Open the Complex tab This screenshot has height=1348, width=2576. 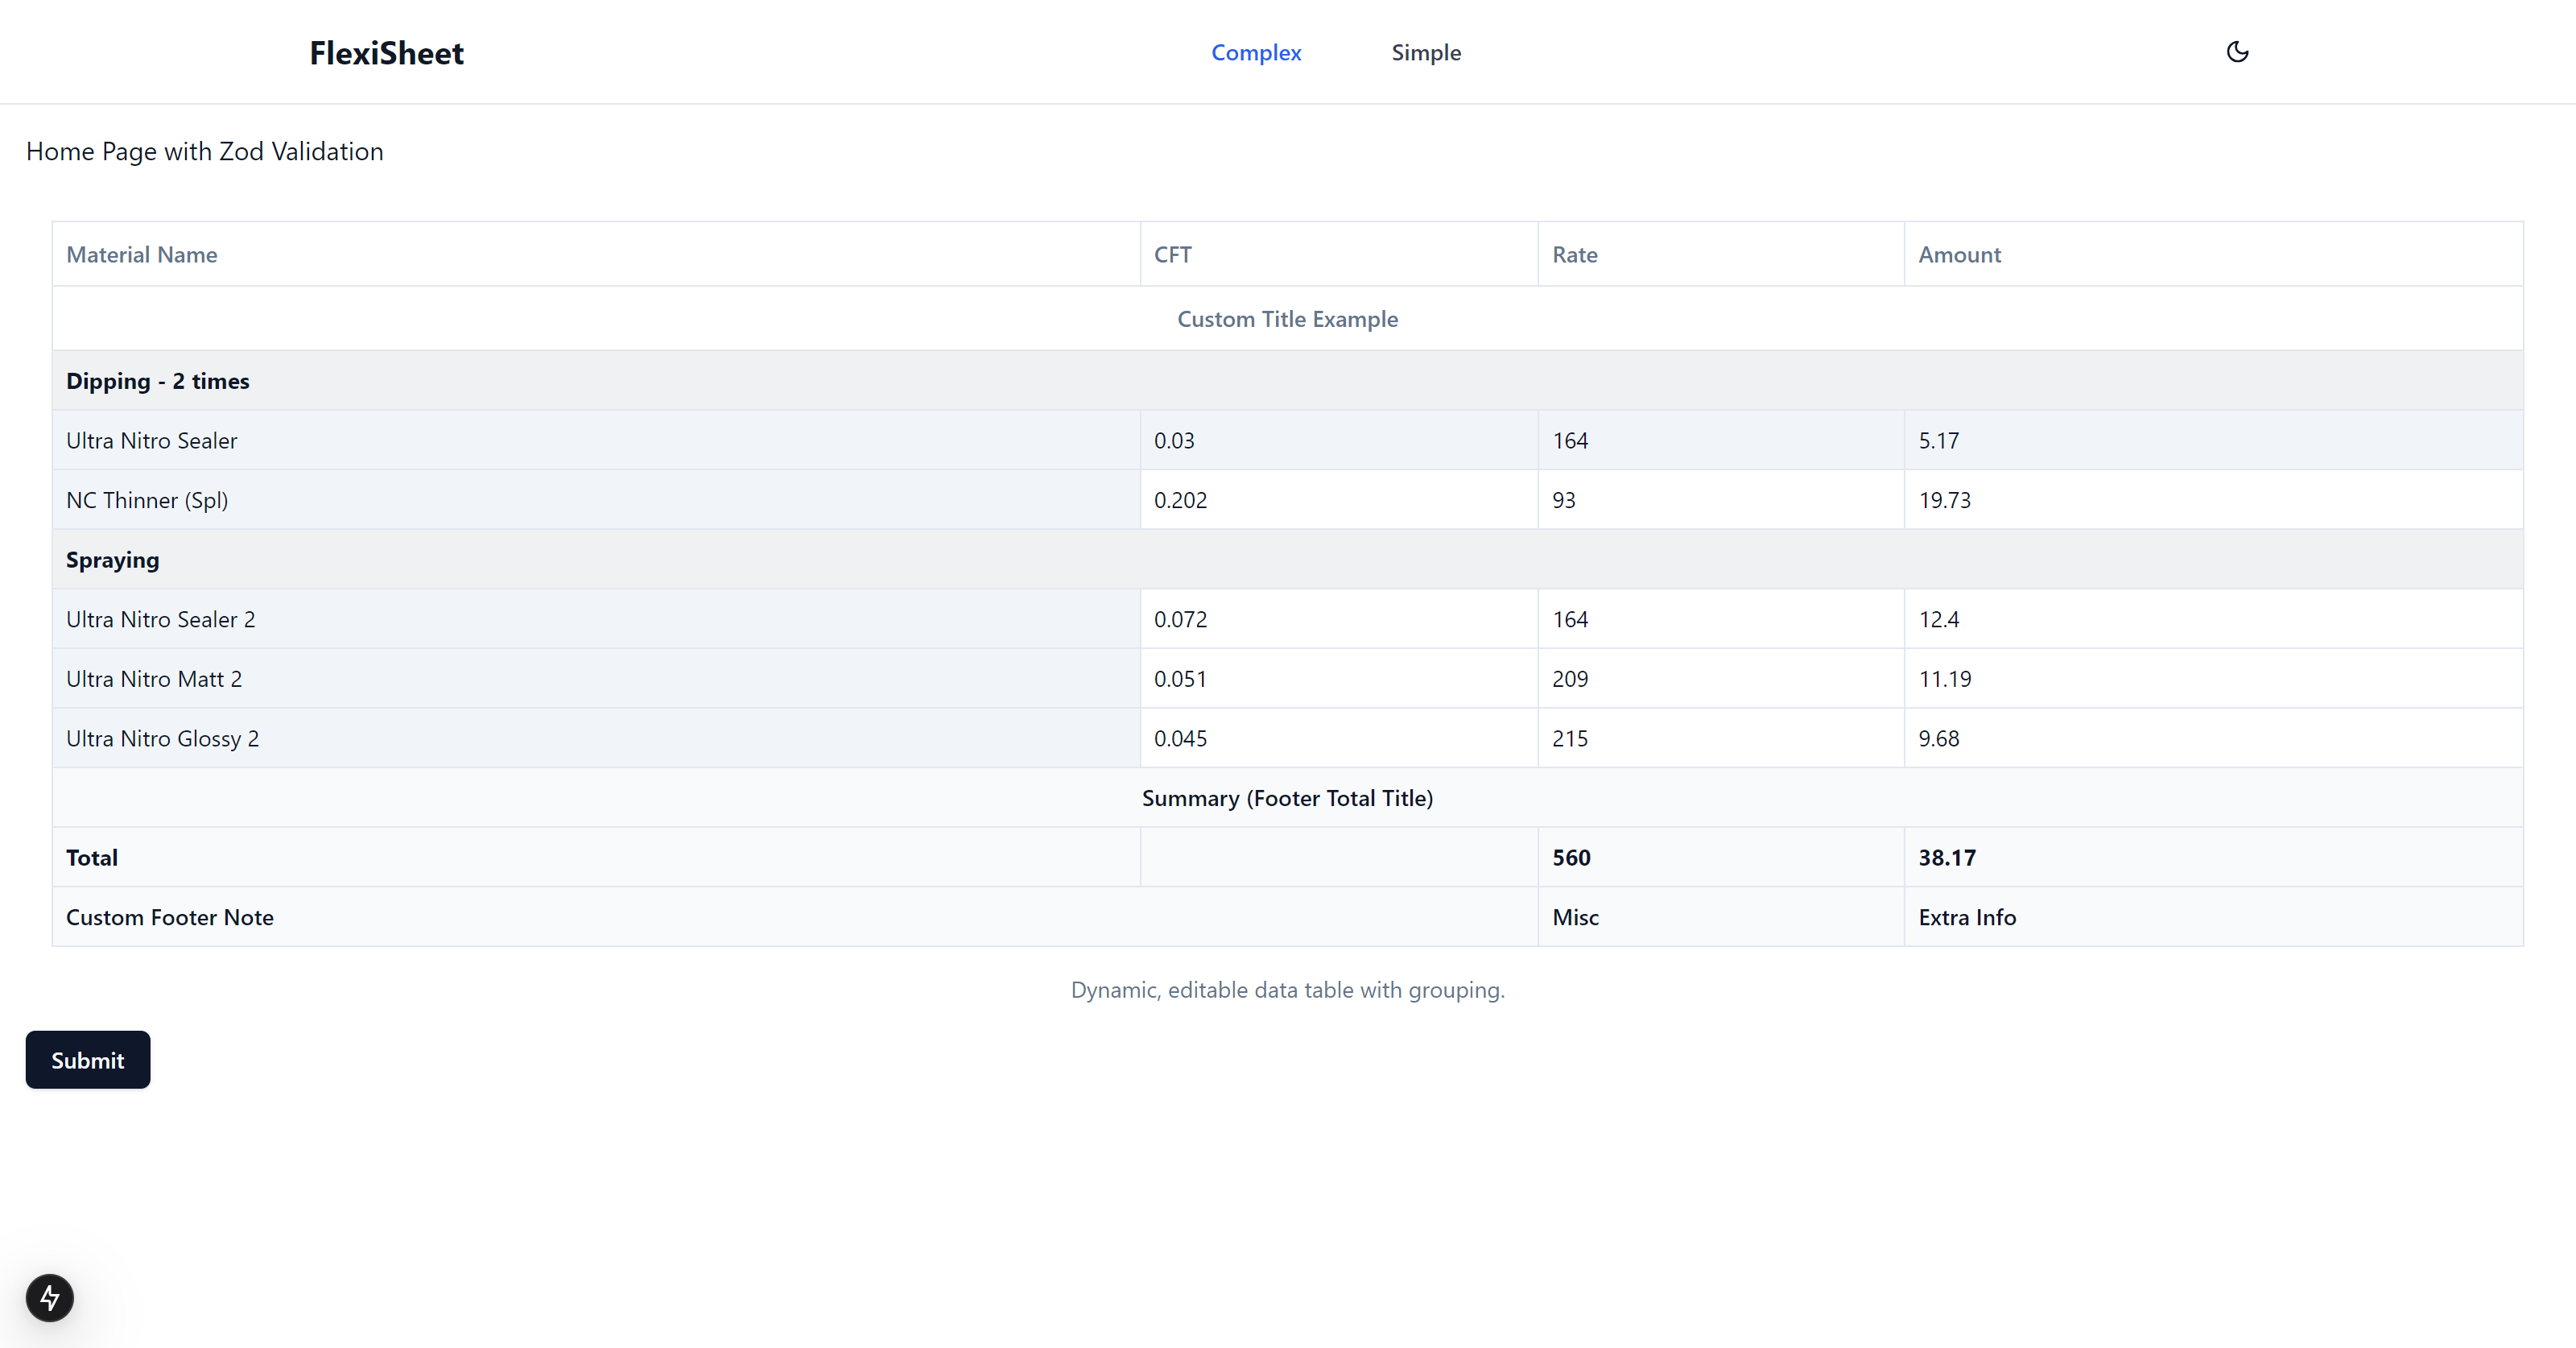(1256, 52)
